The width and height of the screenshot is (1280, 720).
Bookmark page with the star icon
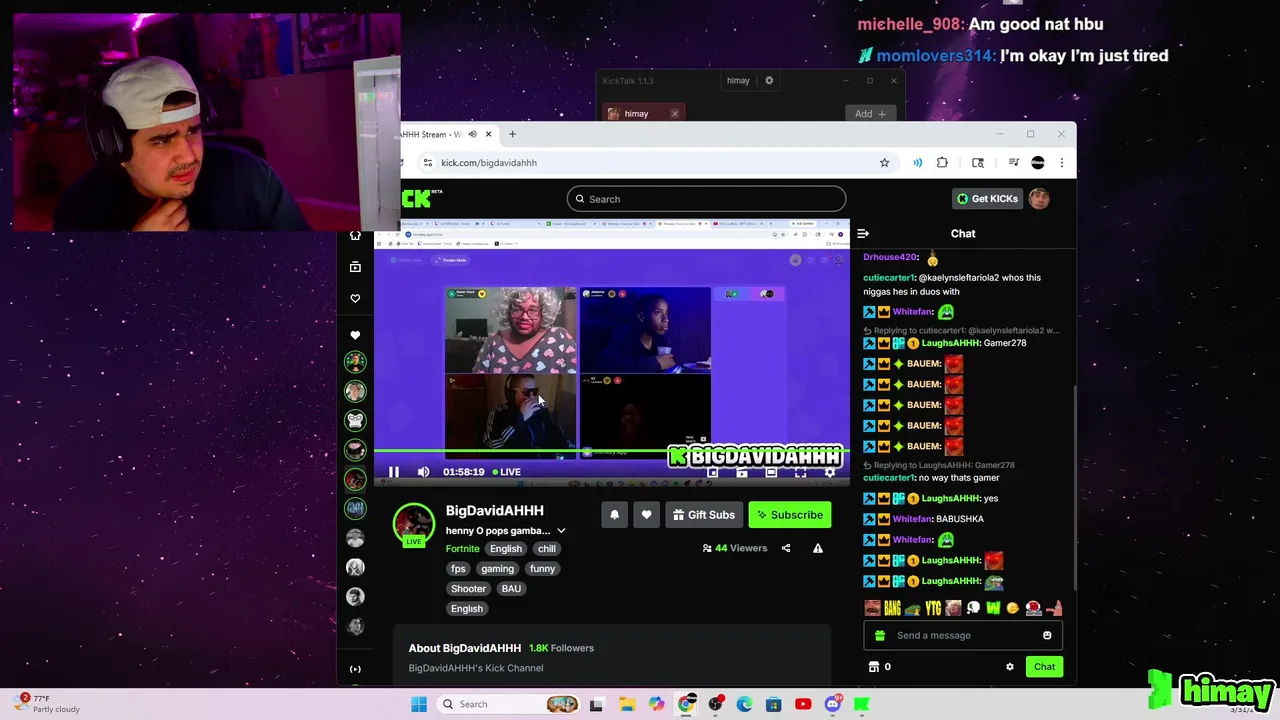pyautogui.click(x=884, y=163)
